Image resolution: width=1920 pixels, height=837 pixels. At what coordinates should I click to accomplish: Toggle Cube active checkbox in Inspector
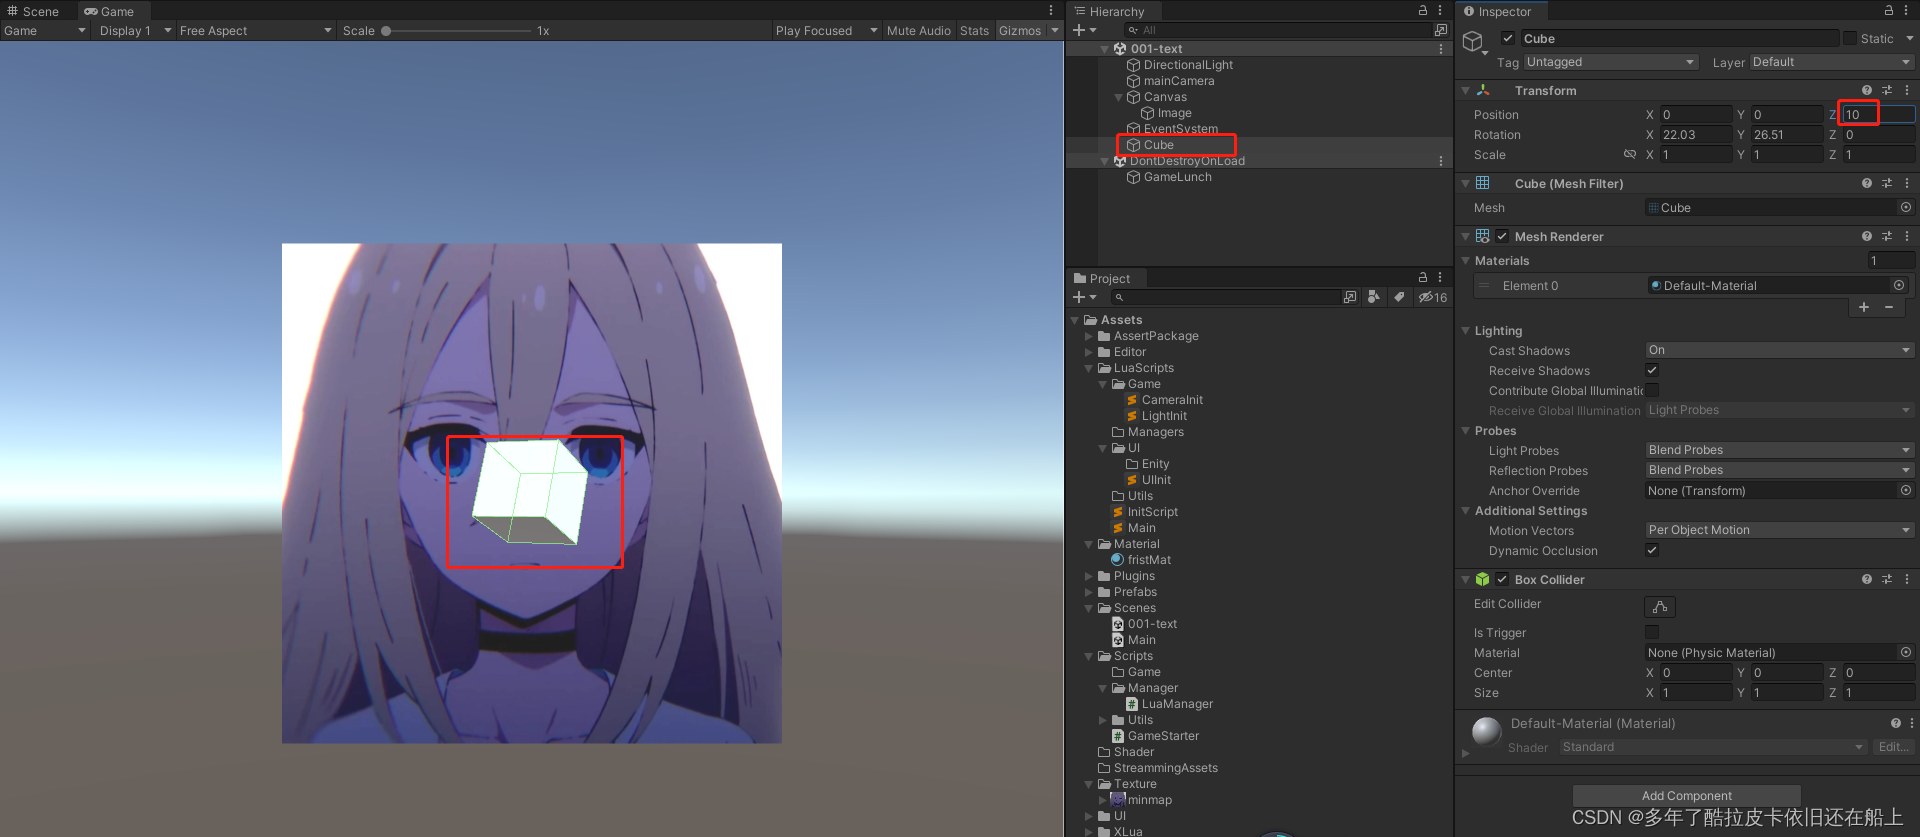(1508, 38)
